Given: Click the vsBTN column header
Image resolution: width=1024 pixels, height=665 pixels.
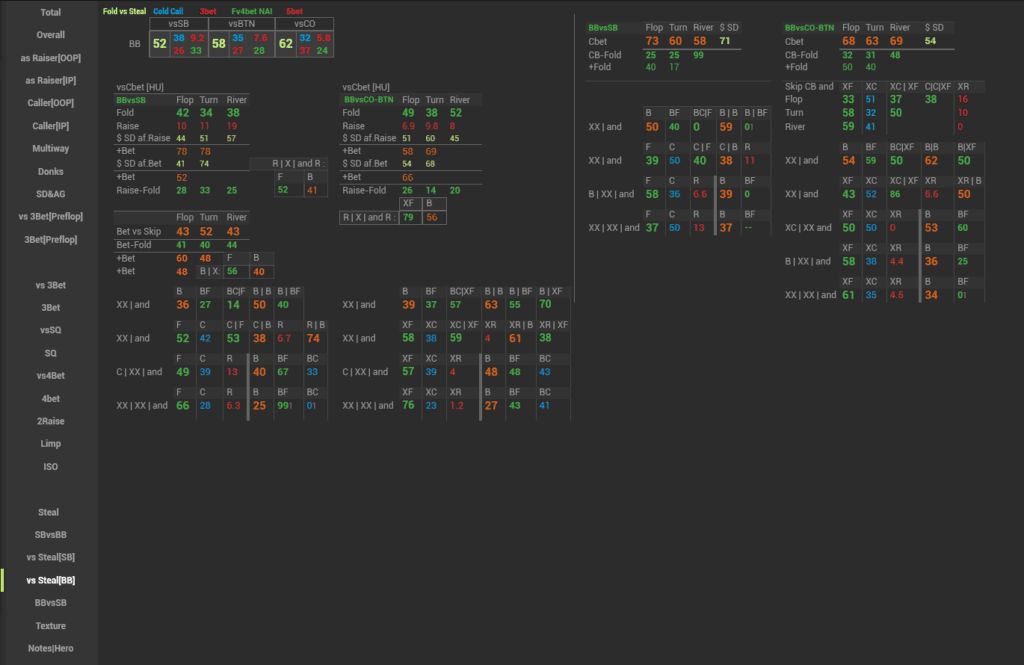Looking at the screenshot, I should [x=241, y=23].
